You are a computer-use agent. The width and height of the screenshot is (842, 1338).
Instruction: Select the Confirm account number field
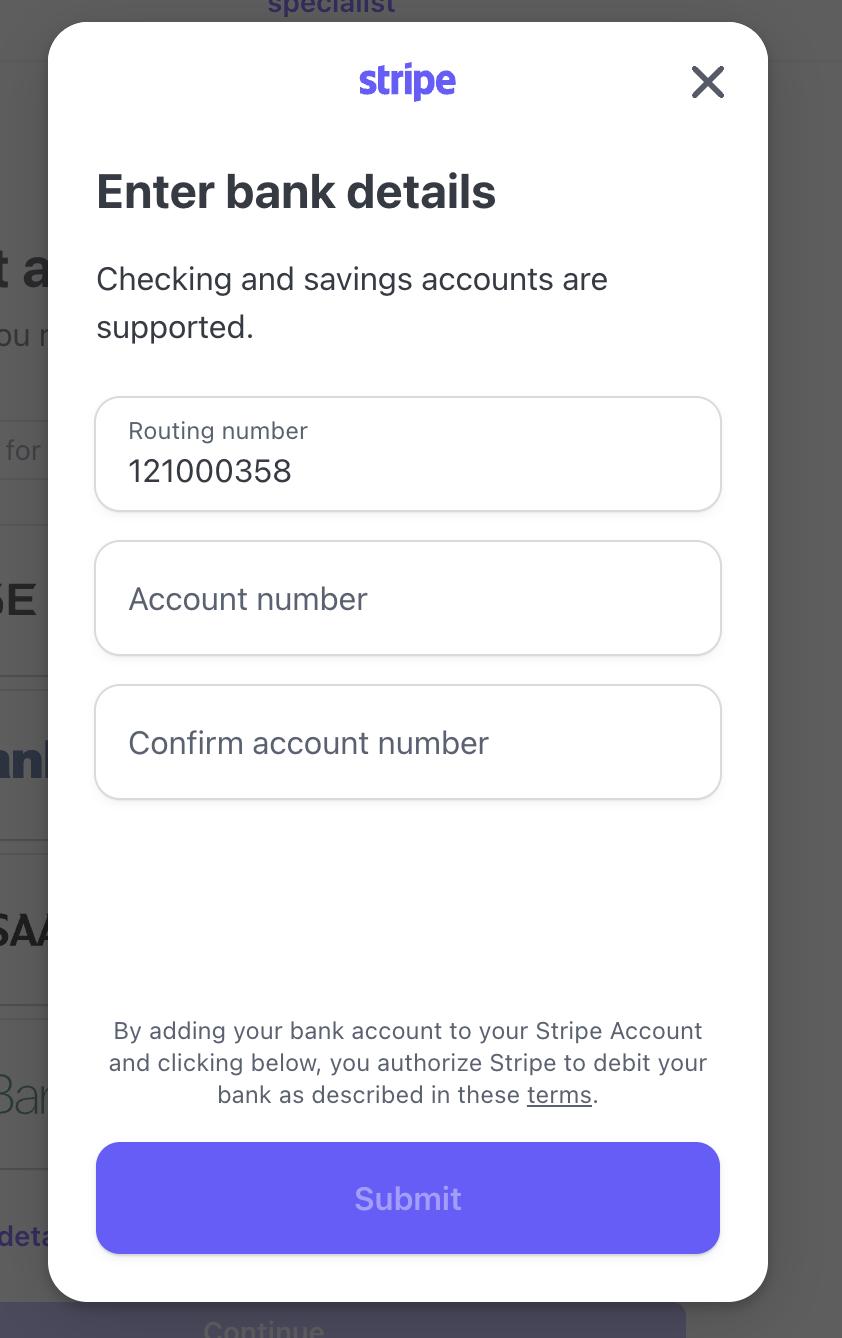pos(407,742)
